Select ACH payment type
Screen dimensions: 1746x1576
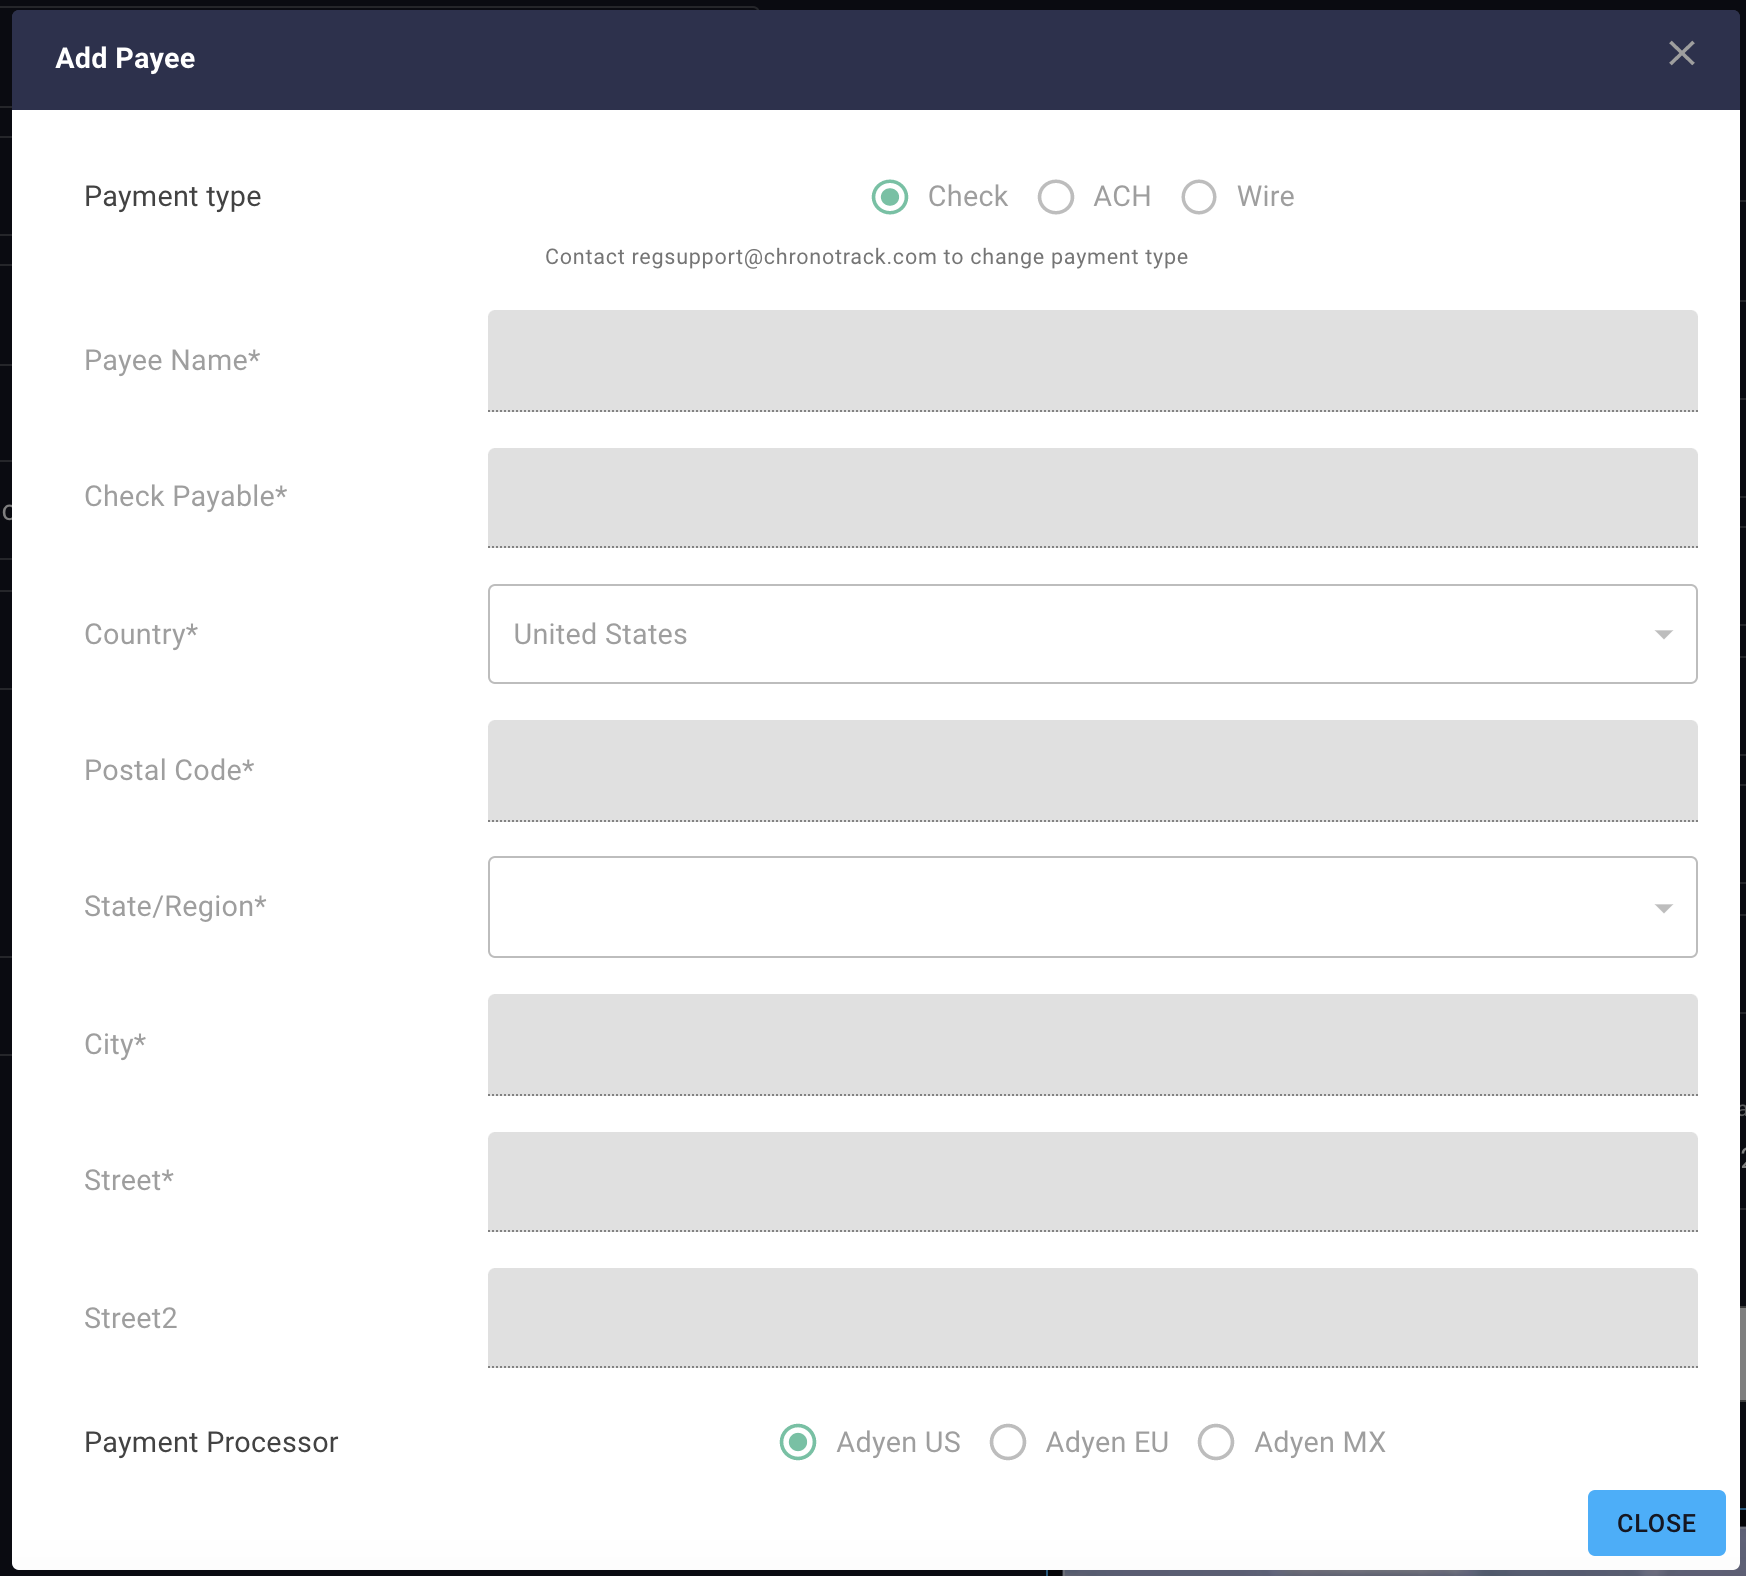point(1056,197)
